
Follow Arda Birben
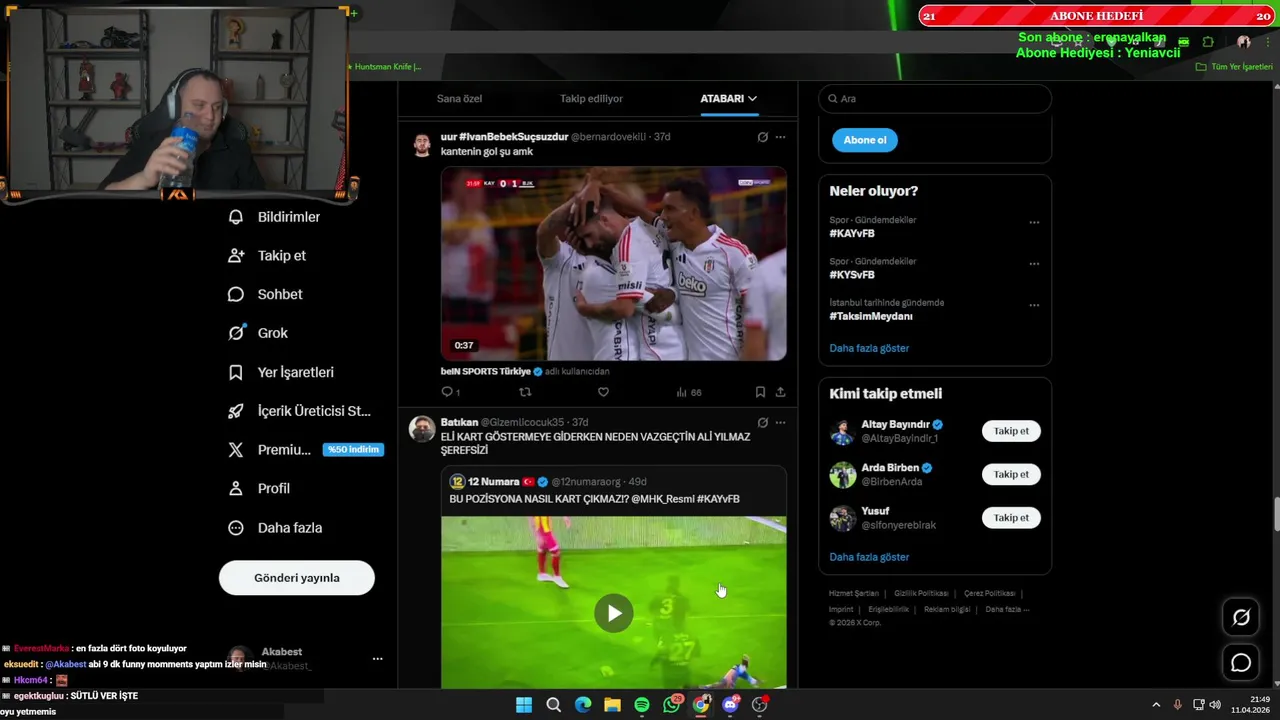tap(1011, 474)
